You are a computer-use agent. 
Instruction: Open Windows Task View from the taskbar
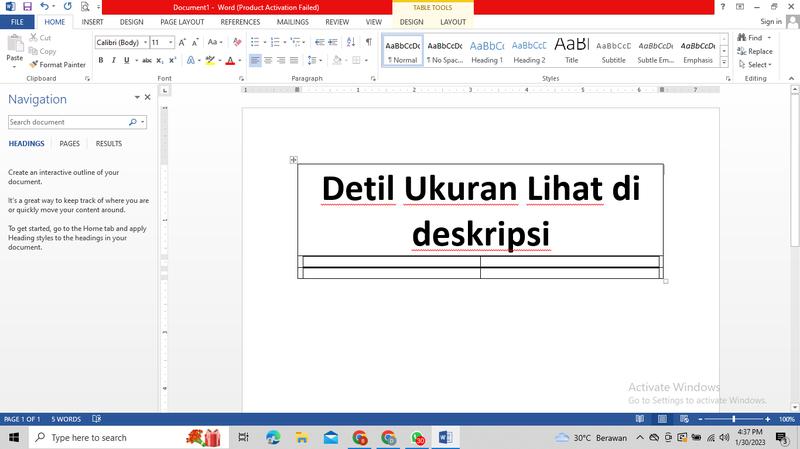coord(243,437)
